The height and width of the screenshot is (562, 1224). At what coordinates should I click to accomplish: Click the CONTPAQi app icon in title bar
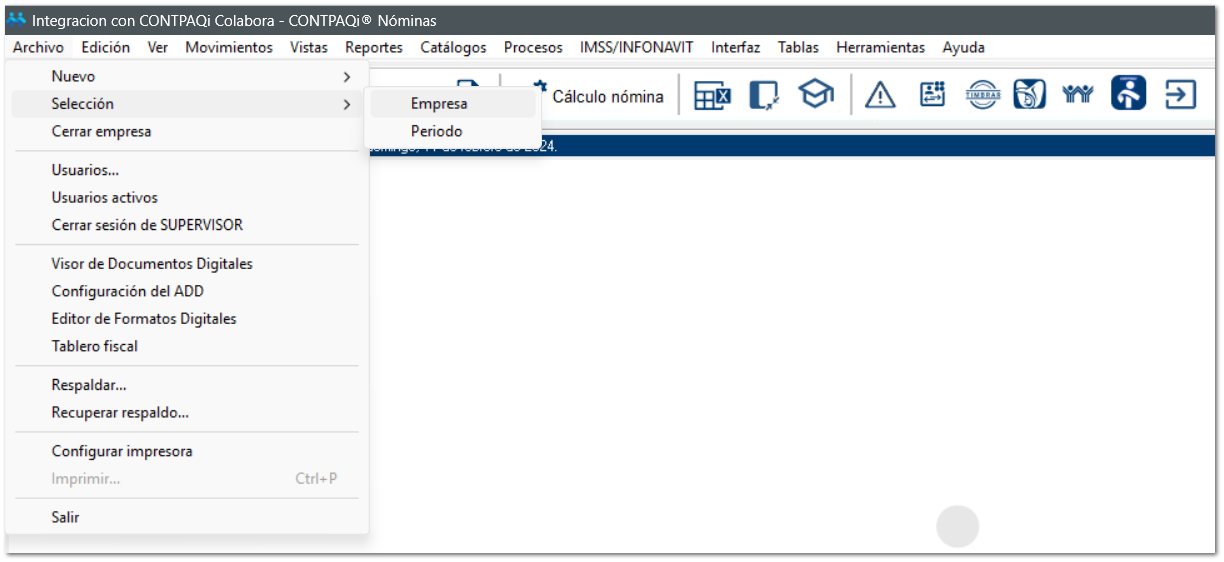coord(17,20)
